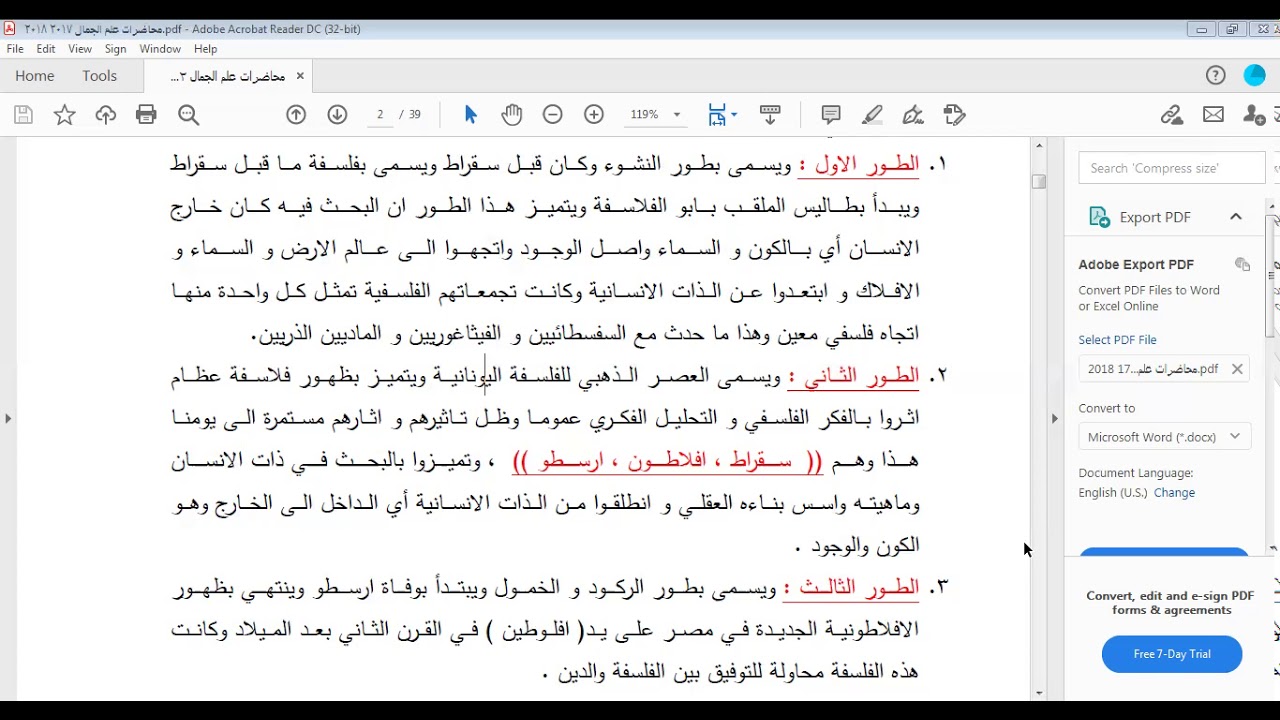Open the Help question mark icon
This screenshot has height=720, width=1280.
(1215, 76)
